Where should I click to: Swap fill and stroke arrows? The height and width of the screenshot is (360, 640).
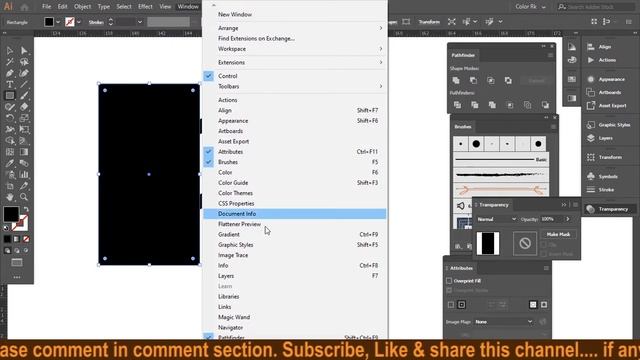[26, 209]
